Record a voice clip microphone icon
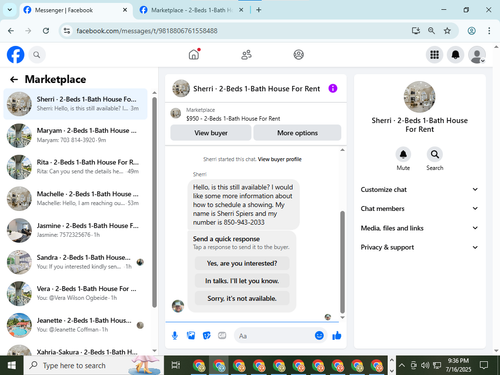 click(175, 336)
